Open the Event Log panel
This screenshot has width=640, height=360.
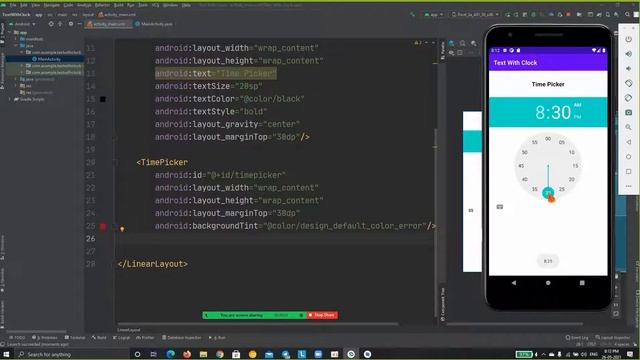point(577,338)
